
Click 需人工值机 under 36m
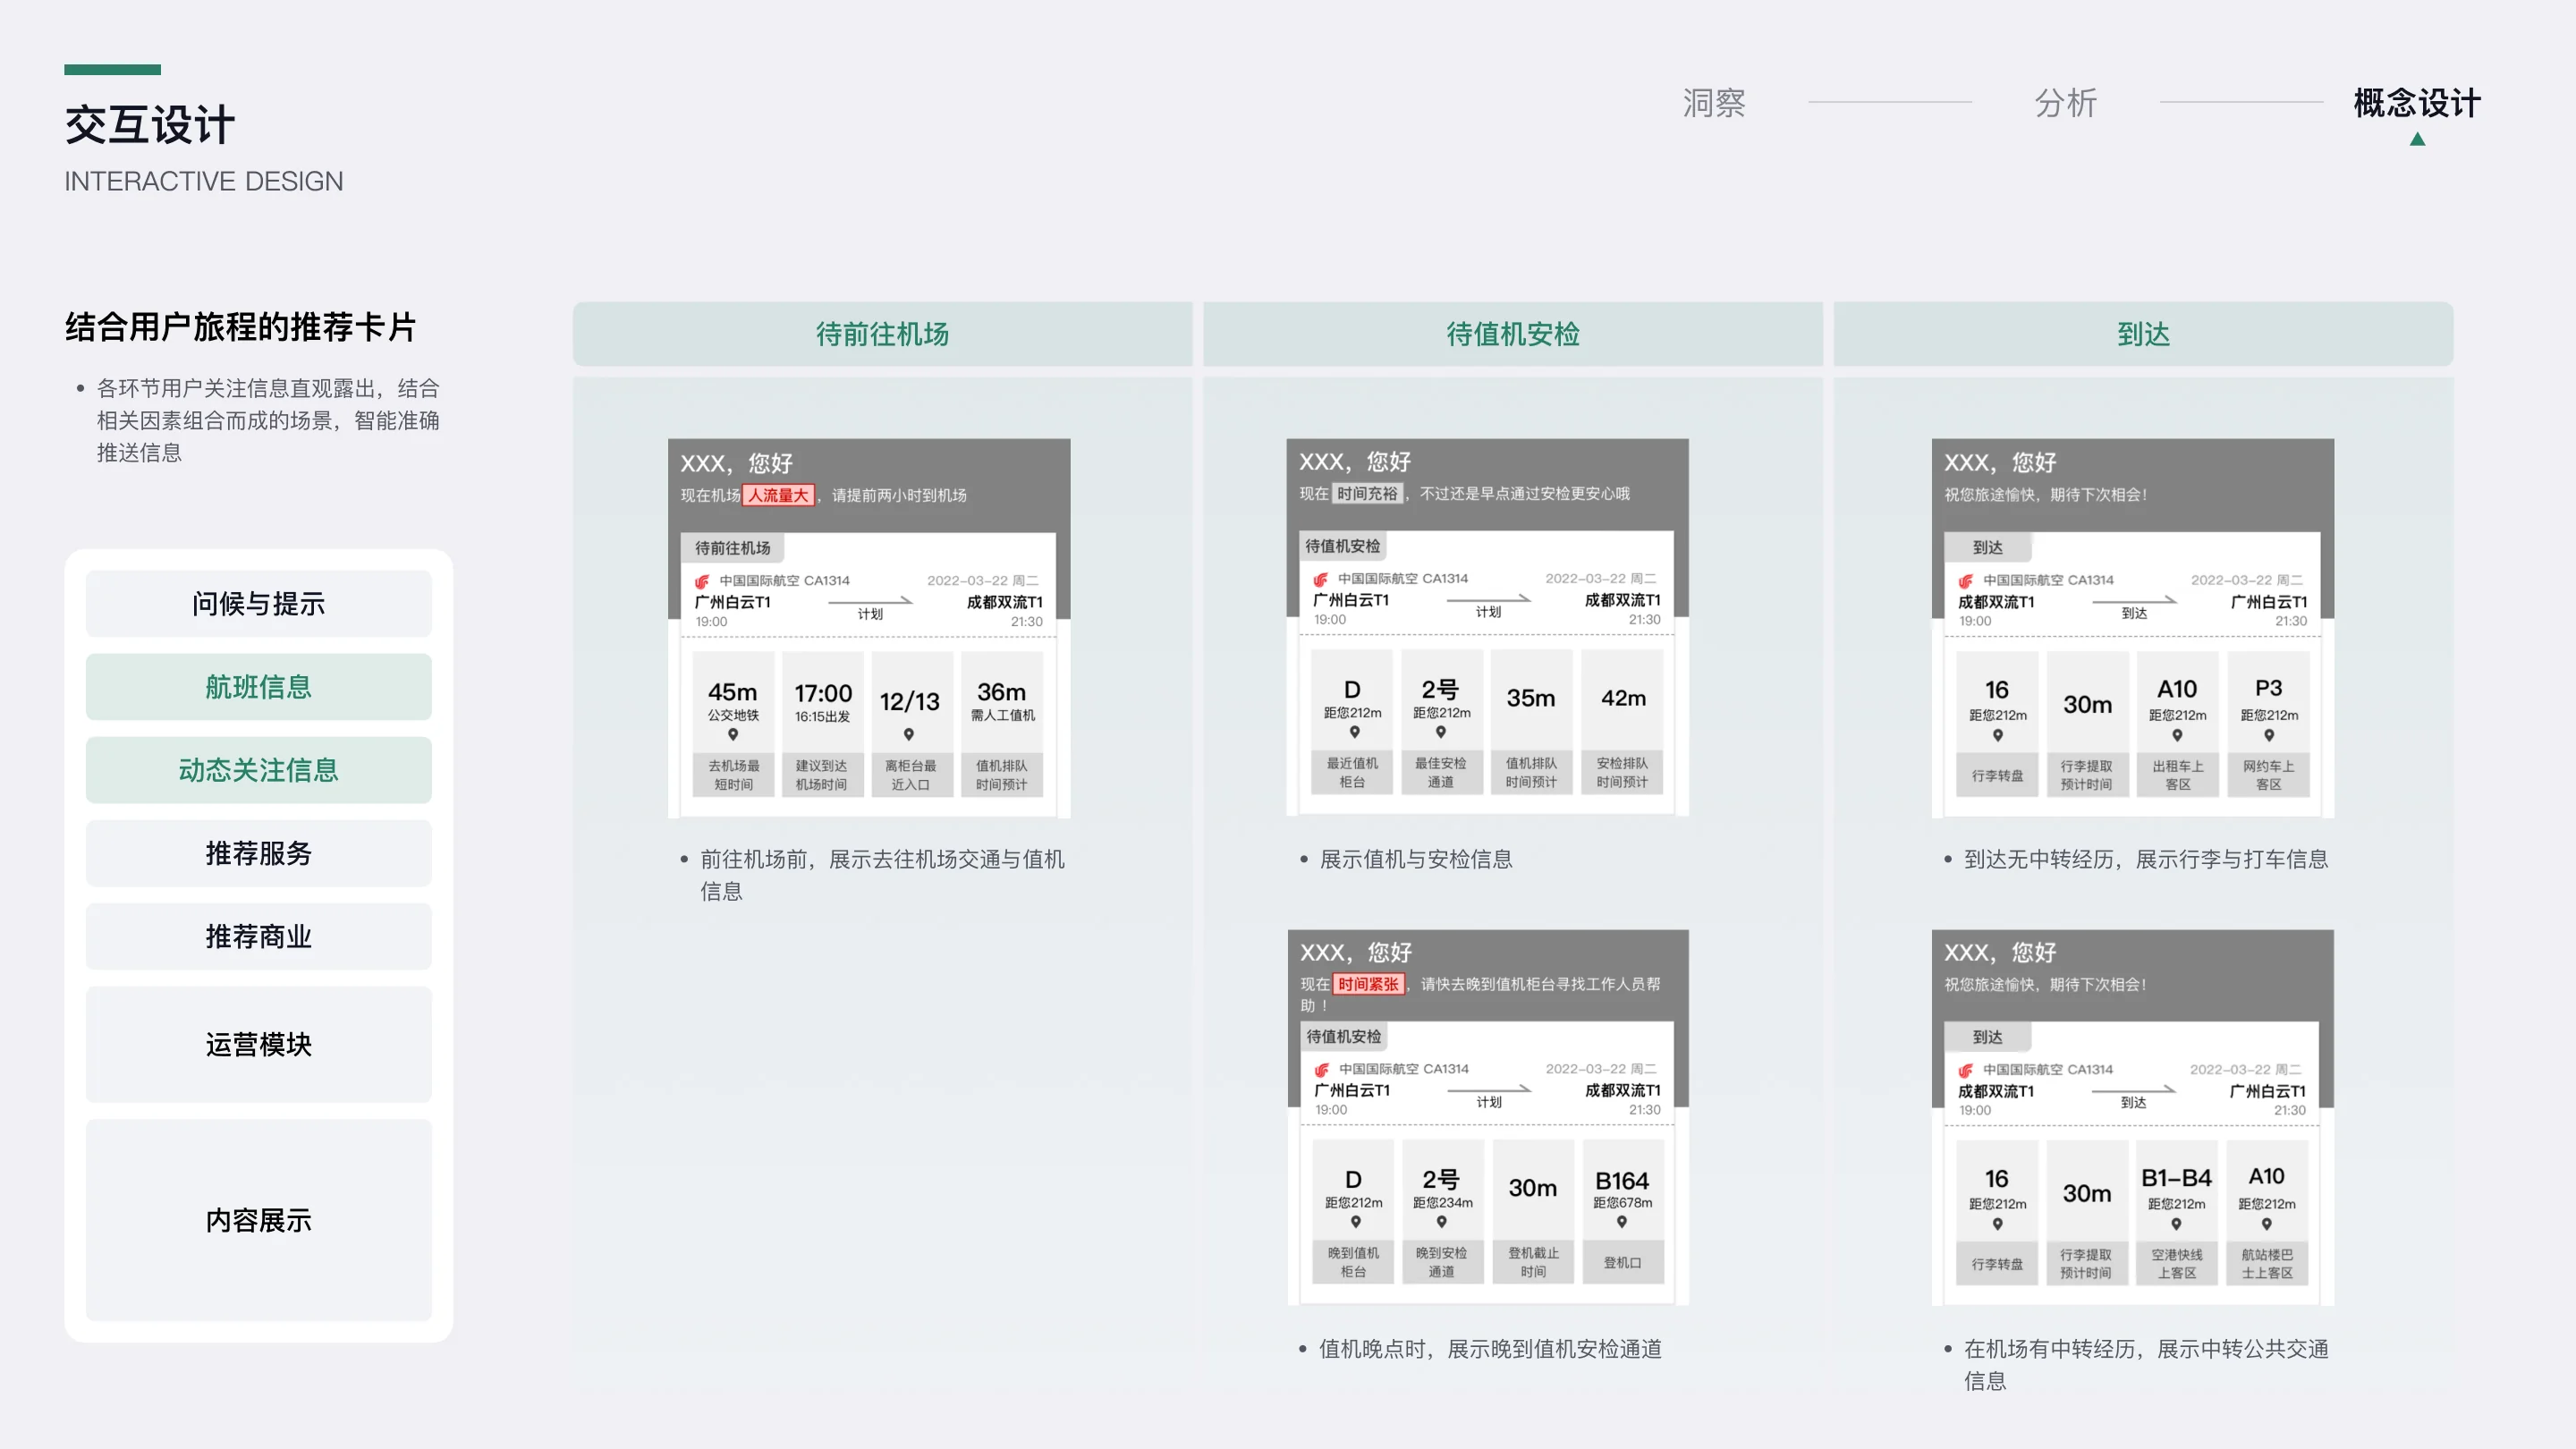point(1002,715)
